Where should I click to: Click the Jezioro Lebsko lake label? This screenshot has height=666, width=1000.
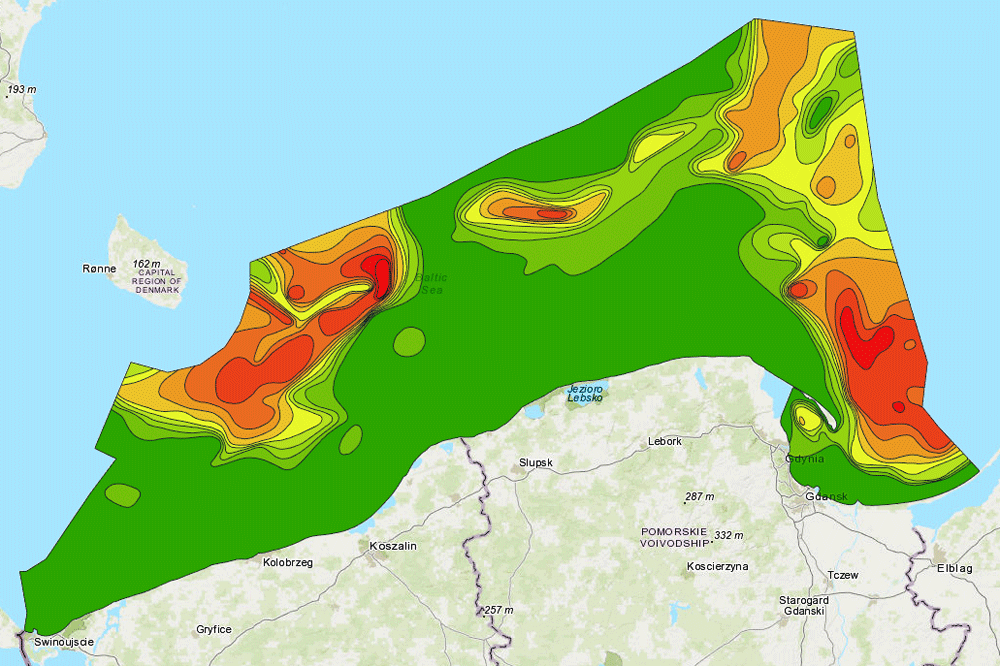pyautogui.click(x=587, y=393)
